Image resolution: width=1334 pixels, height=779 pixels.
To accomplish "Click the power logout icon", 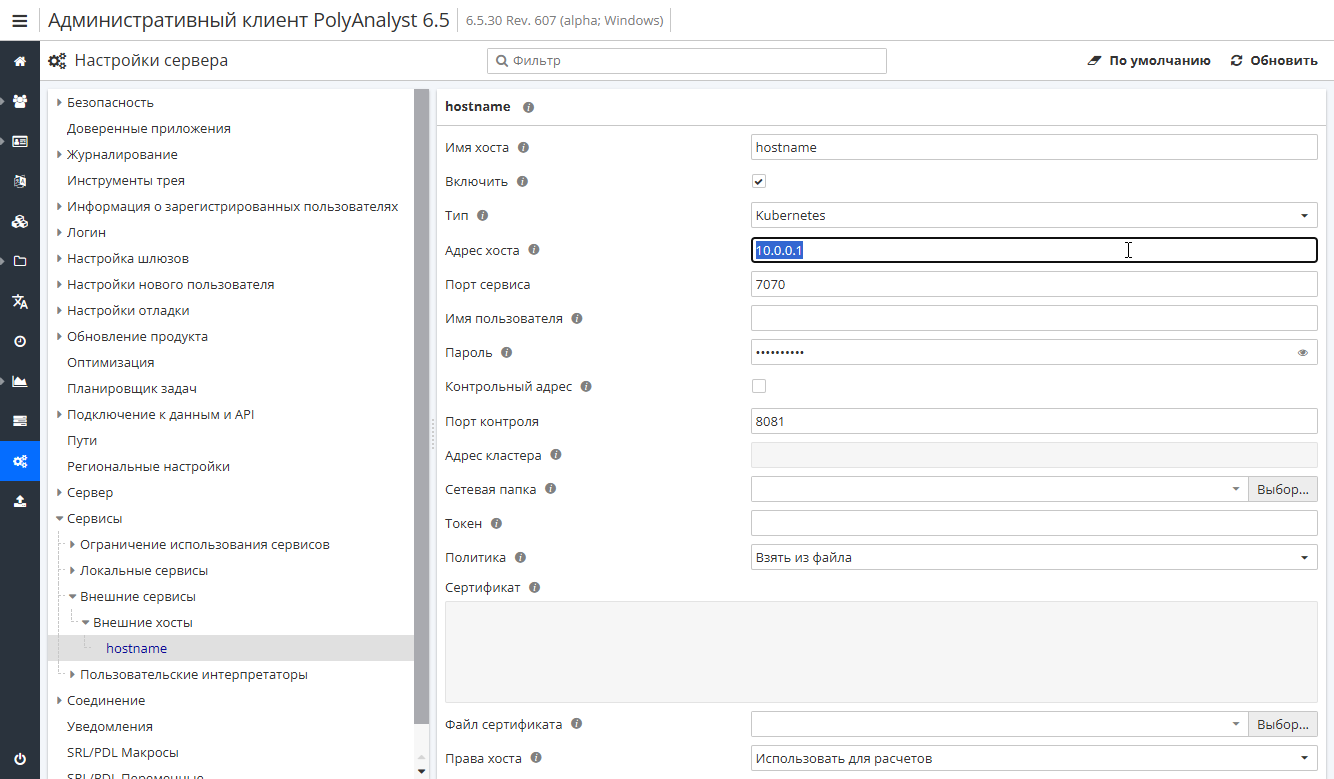I will click(20, 759).
